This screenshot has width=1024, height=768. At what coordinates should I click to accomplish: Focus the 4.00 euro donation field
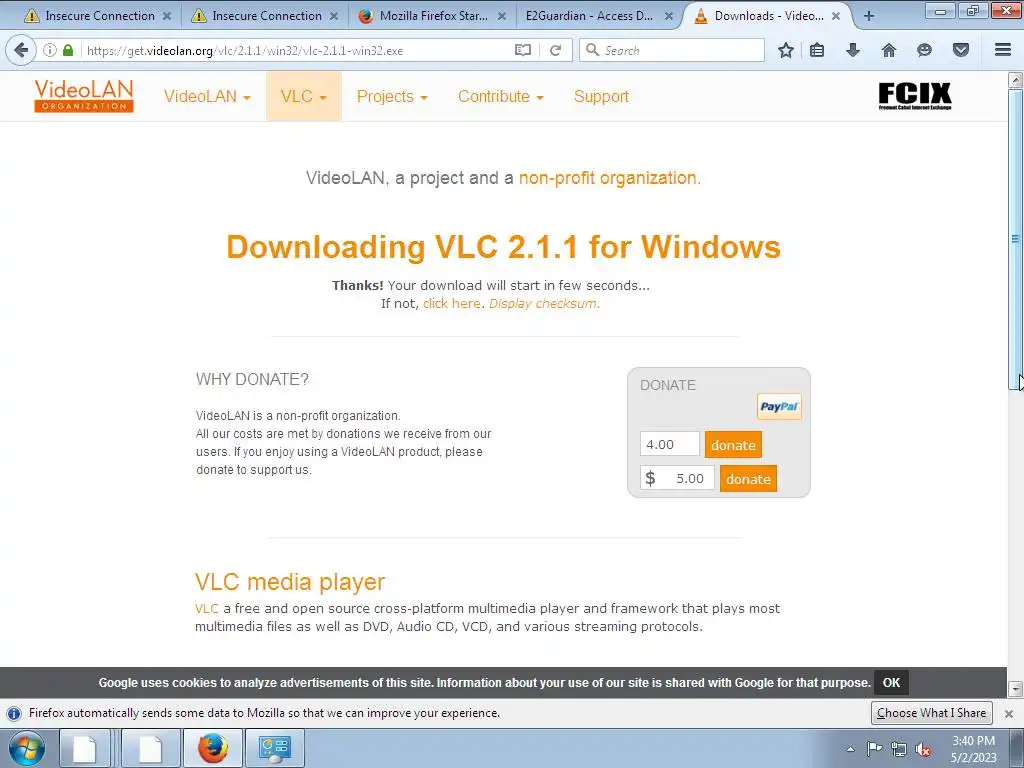tap(669, 445)
